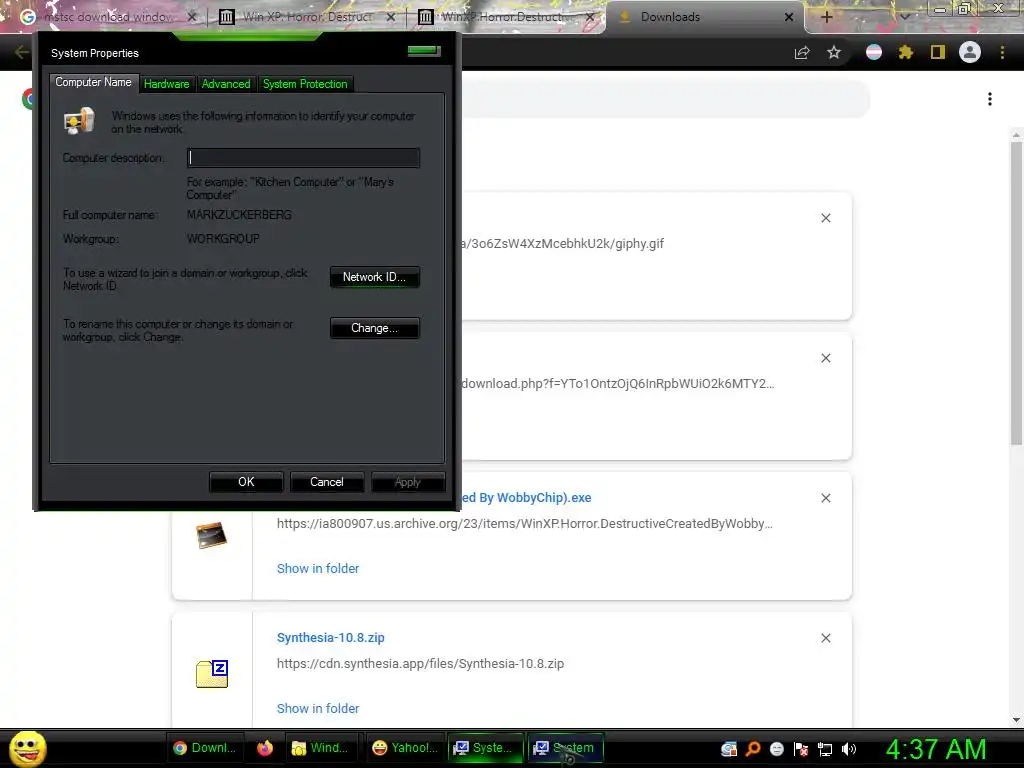Open the Synthesia-10.8.zip file link
This screenshot has width=1024, height=768.
click(330, 637)
